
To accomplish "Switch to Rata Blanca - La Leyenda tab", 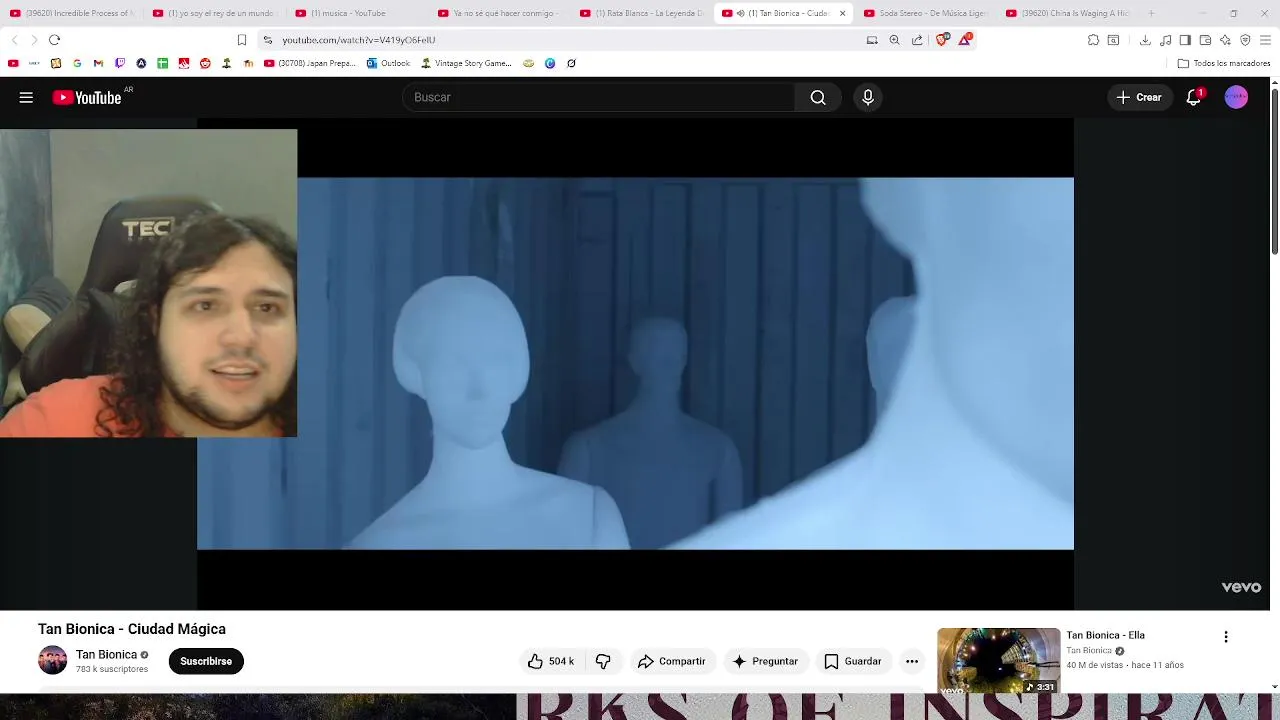I will [x=641, y=13].
